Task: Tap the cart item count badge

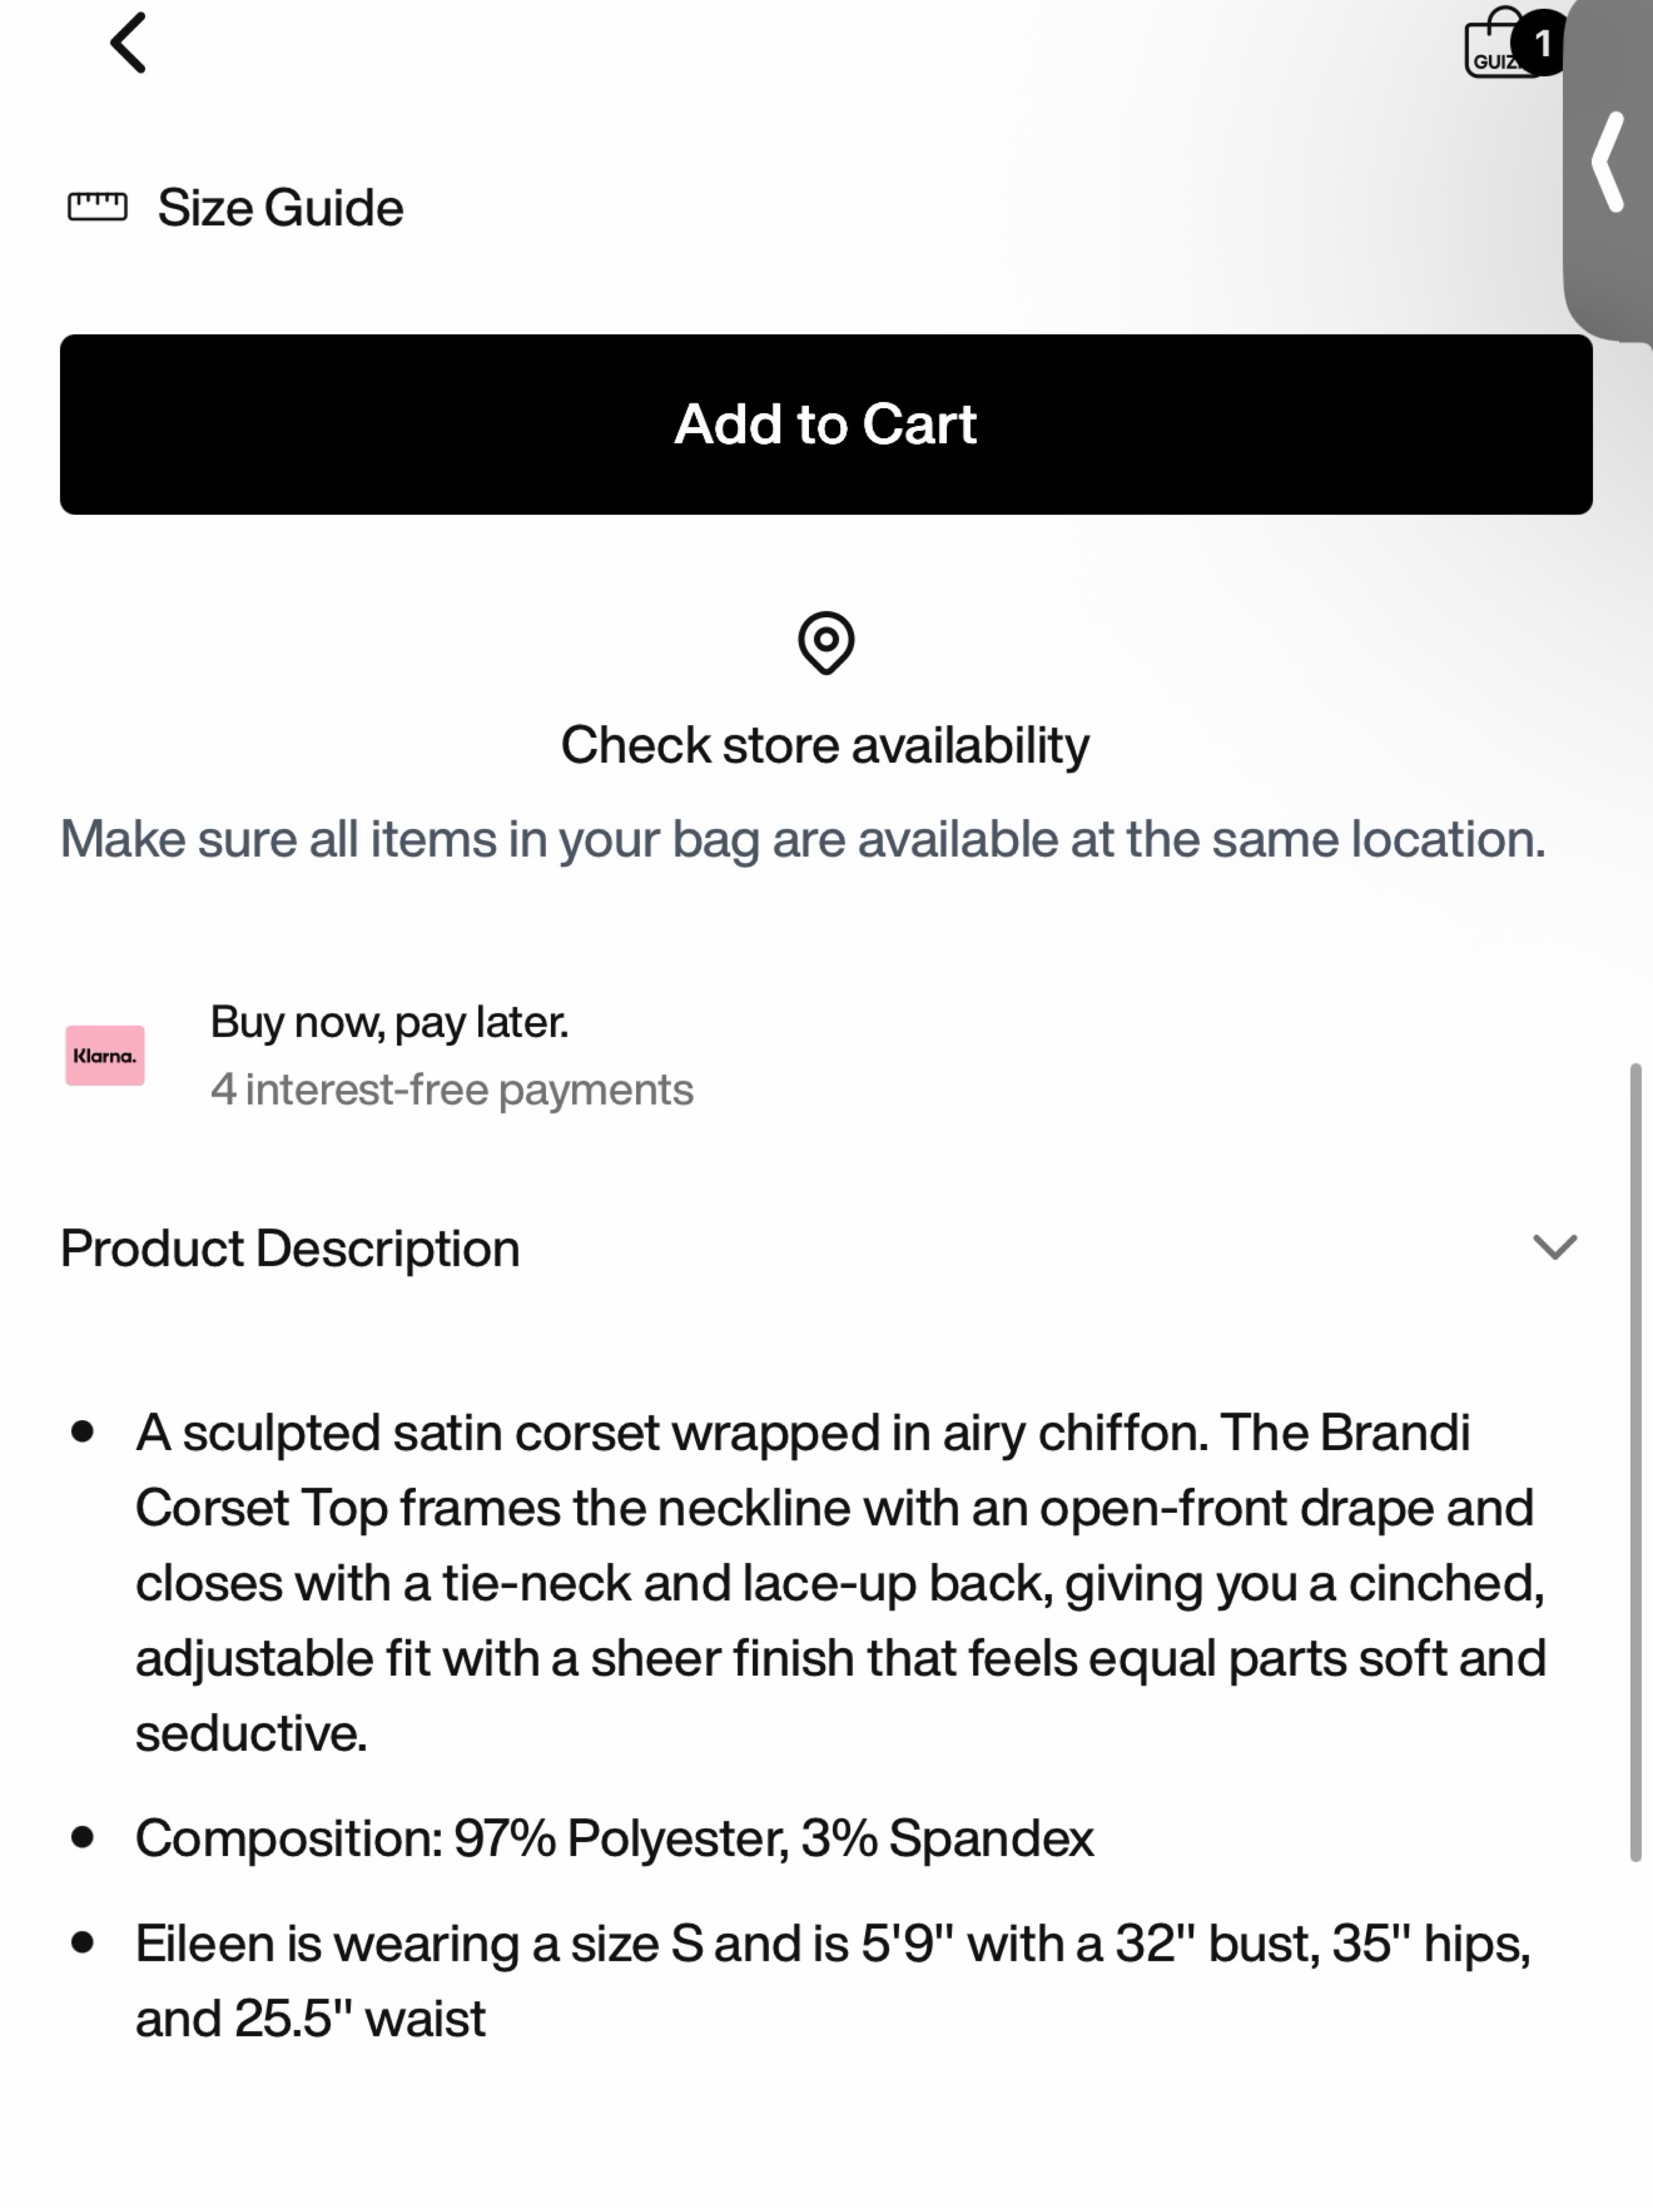Action: coord(1541,43)
